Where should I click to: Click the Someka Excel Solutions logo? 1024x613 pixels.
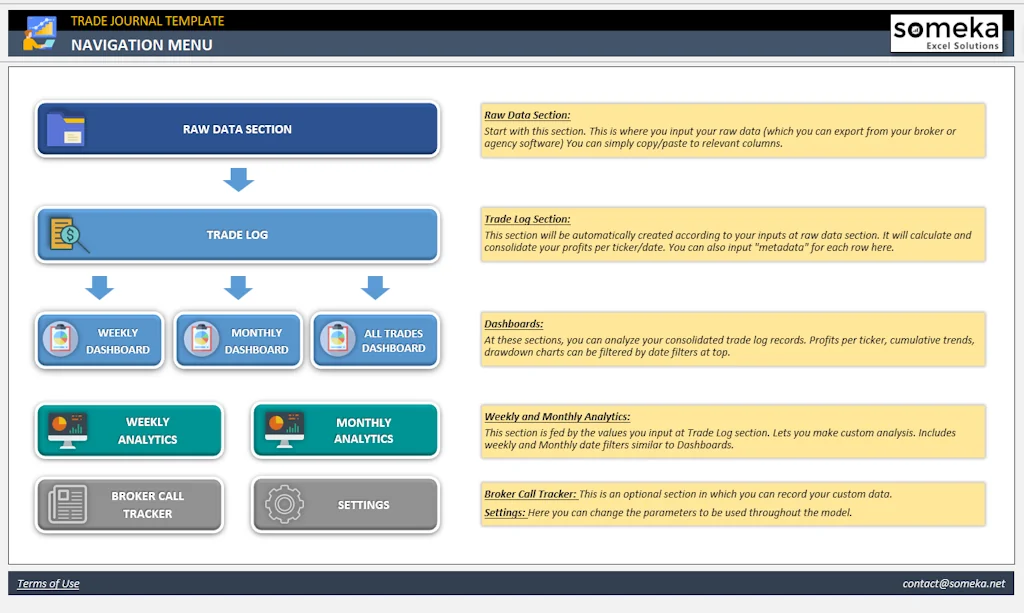click(x=946, y=32)
